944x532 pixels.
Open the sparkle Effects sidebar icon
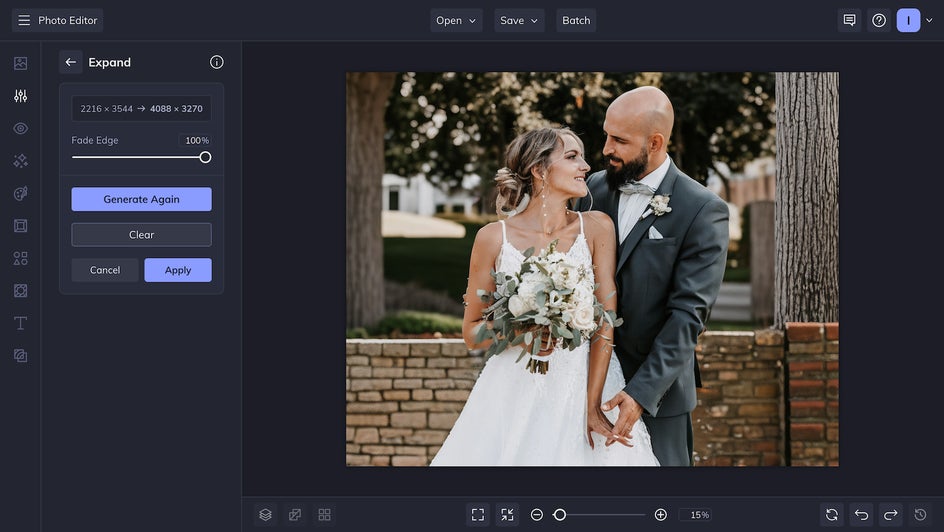[20, 161]
